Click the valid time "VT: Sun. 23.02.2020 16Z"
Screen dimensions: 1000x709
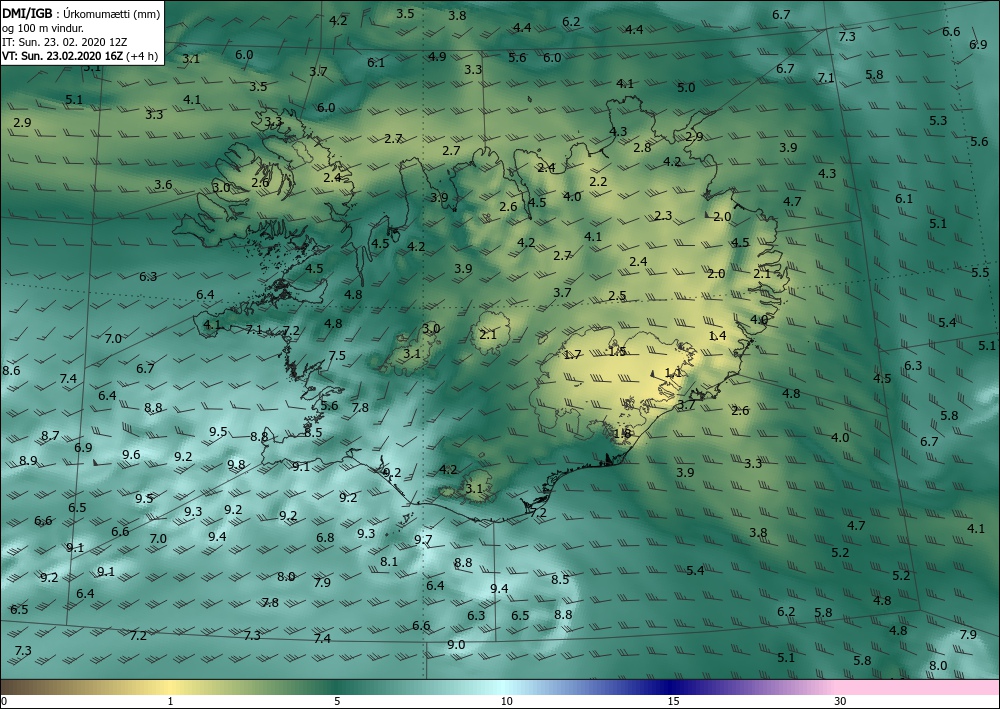[63, 55]
